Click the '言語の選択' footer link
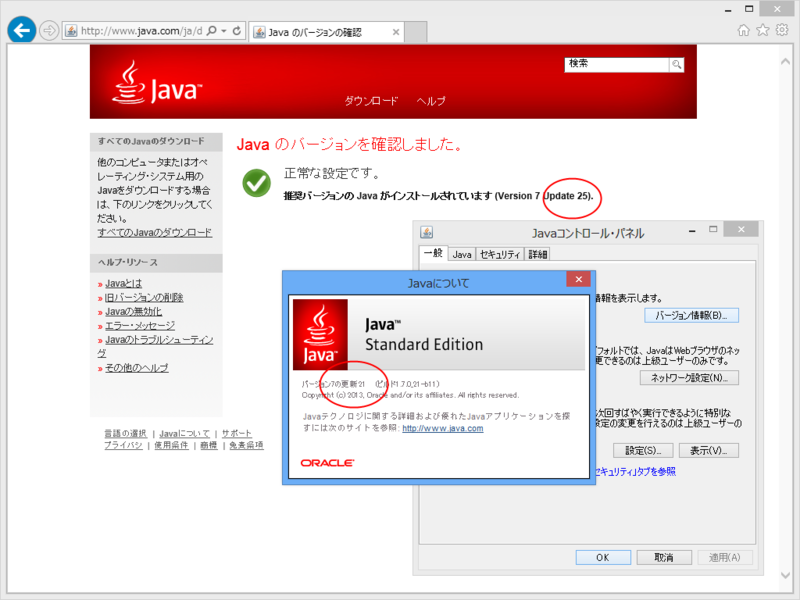This screenshot has height=600, width=800. [126, 433]
